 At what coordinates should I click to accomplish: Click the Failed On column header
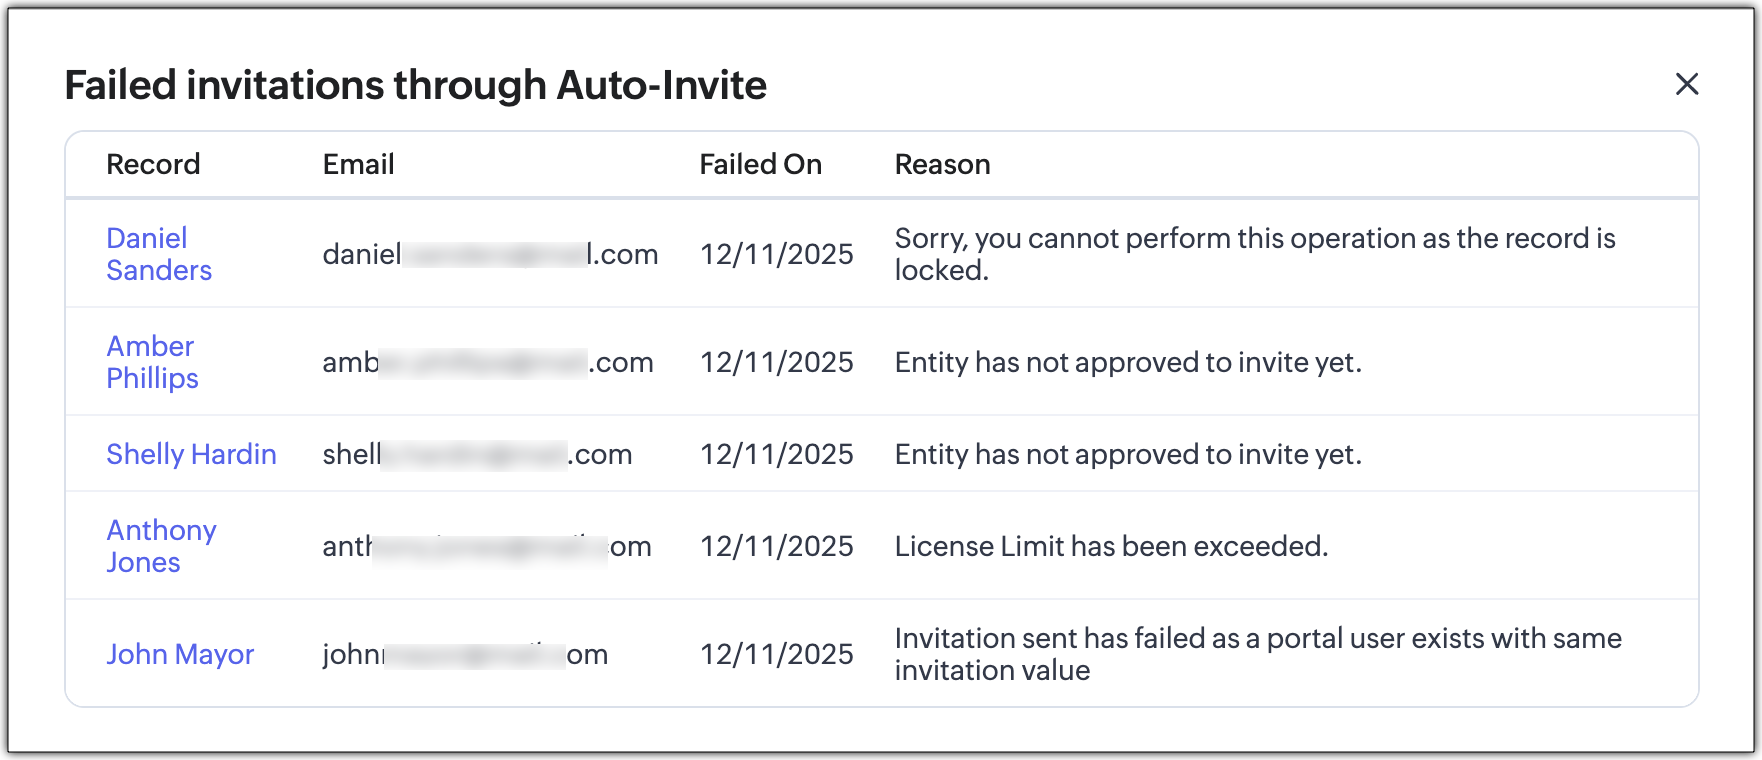tap(760, 164)
